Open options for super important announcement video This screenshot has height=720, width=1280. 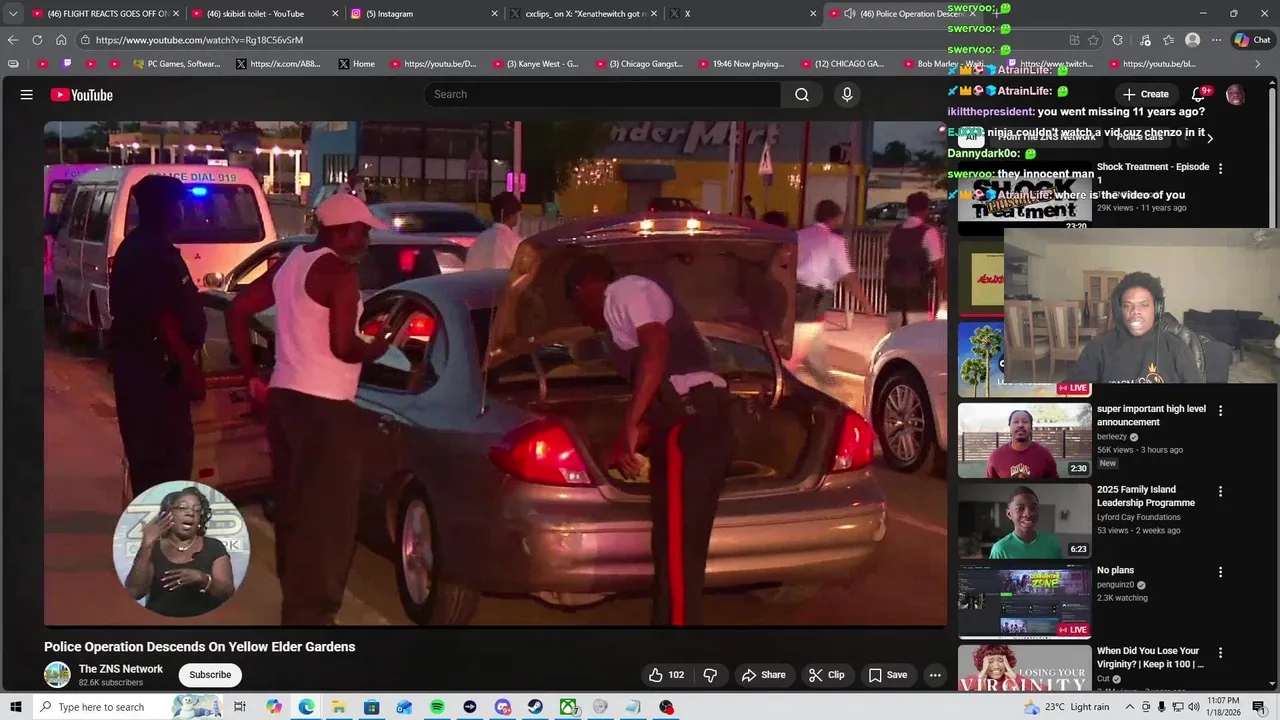[x=1220, y=410]
